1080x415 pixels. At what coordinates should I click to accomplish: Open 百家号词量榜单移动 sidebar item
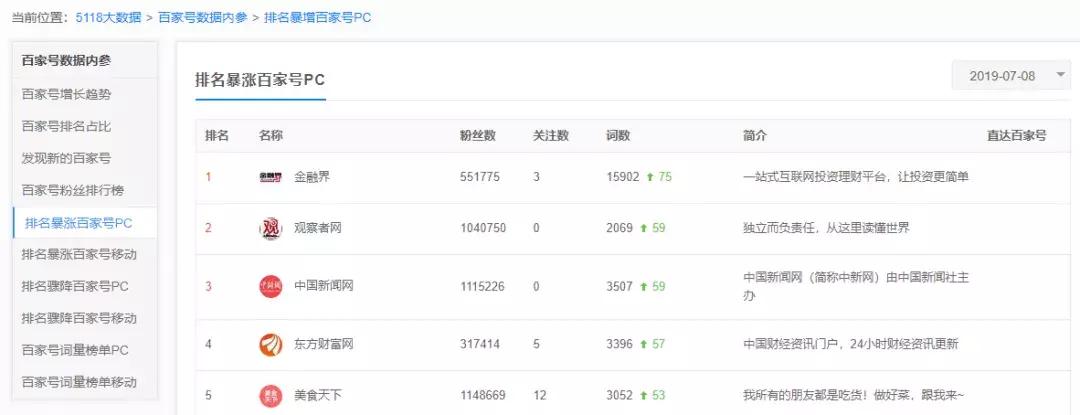click(x=79, y=382)
